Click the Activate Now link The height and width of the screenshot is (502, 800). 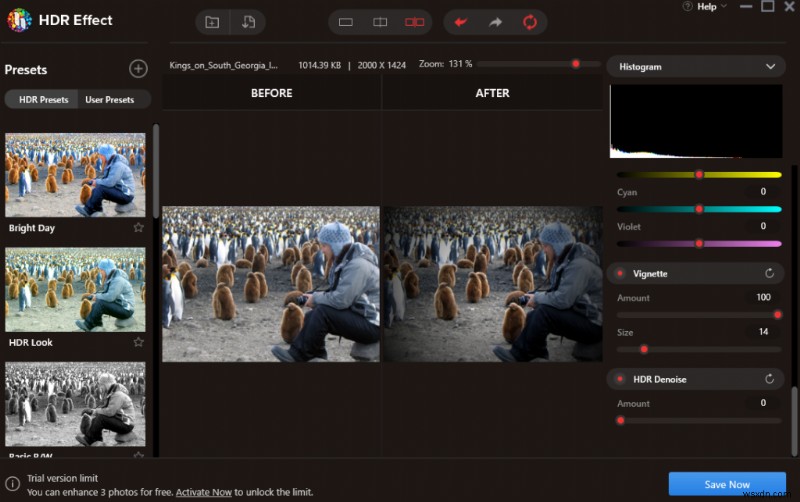point(204,492)
